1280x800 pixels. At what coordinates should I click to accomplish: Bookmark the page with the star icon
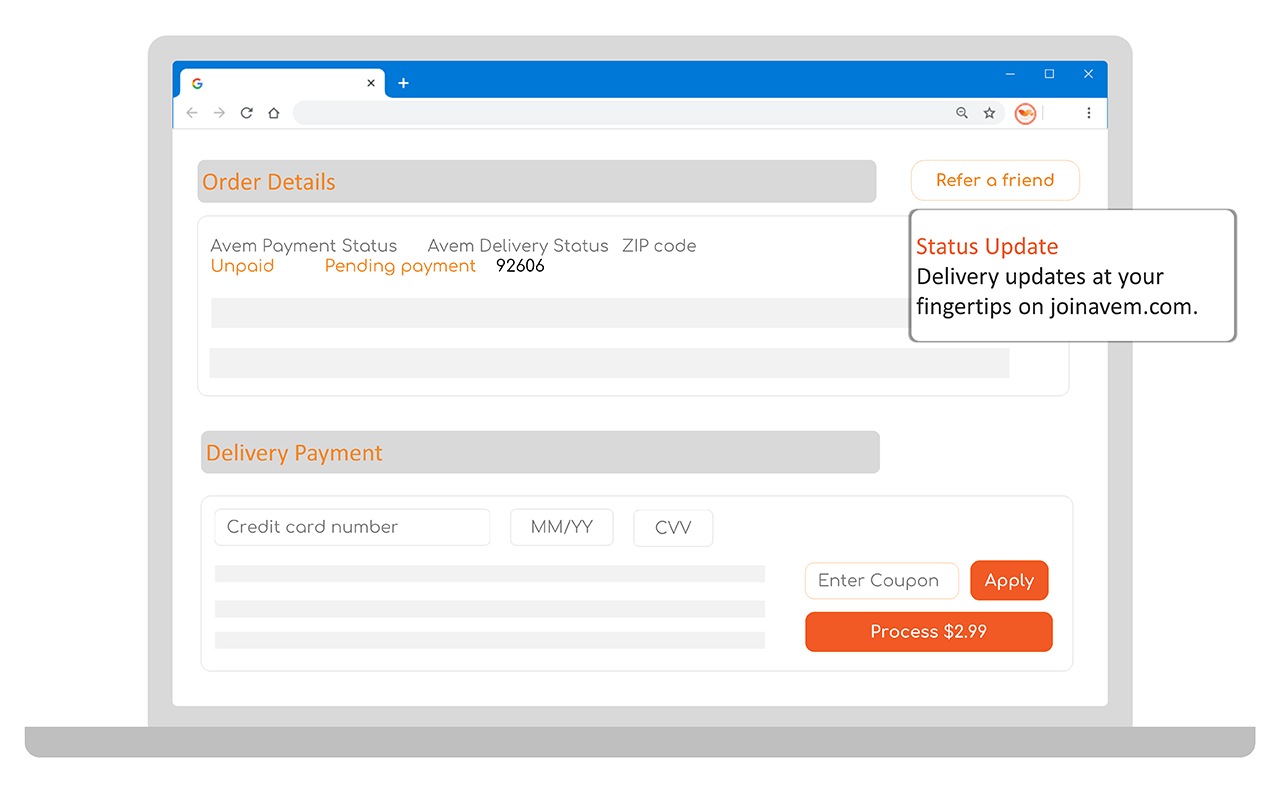[x=989, y=113]
